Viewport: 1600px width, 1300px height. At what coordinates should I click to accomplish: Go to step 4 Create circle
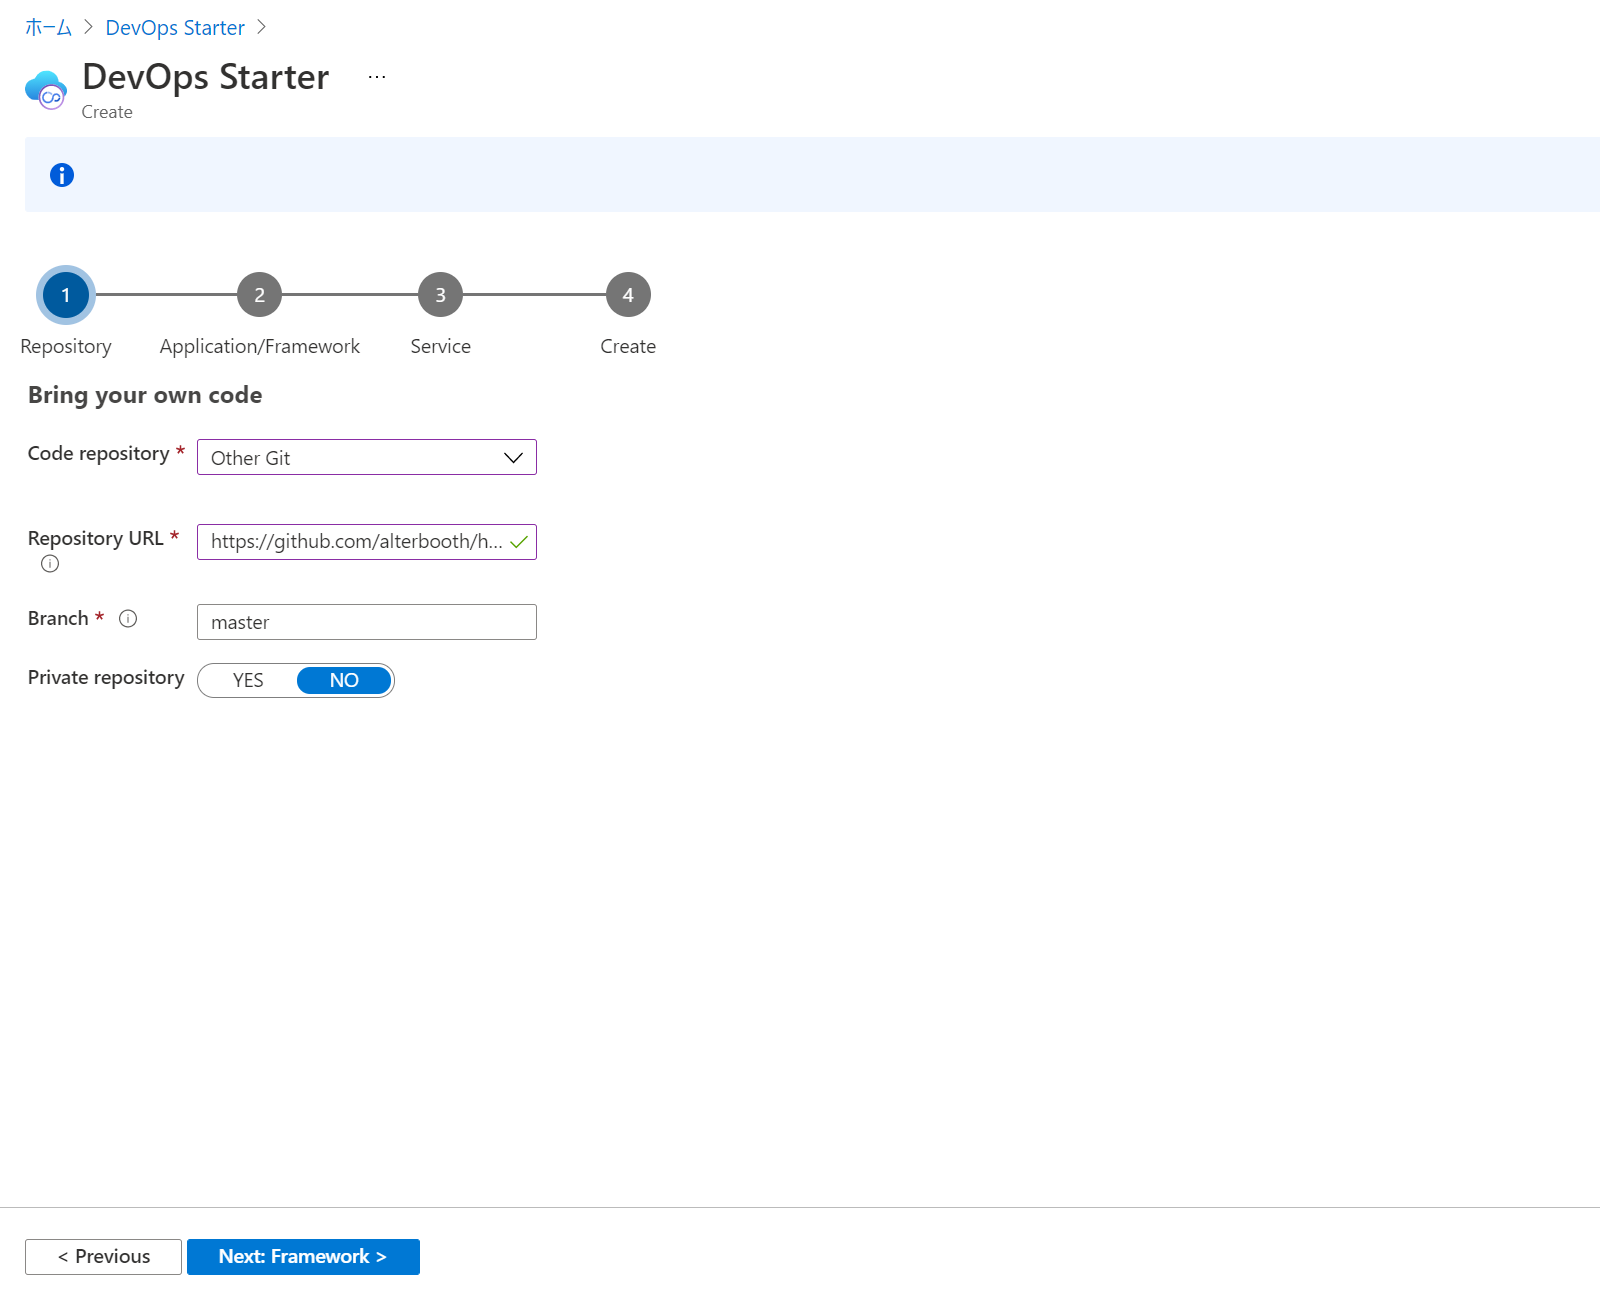click(x=628, y=295)
